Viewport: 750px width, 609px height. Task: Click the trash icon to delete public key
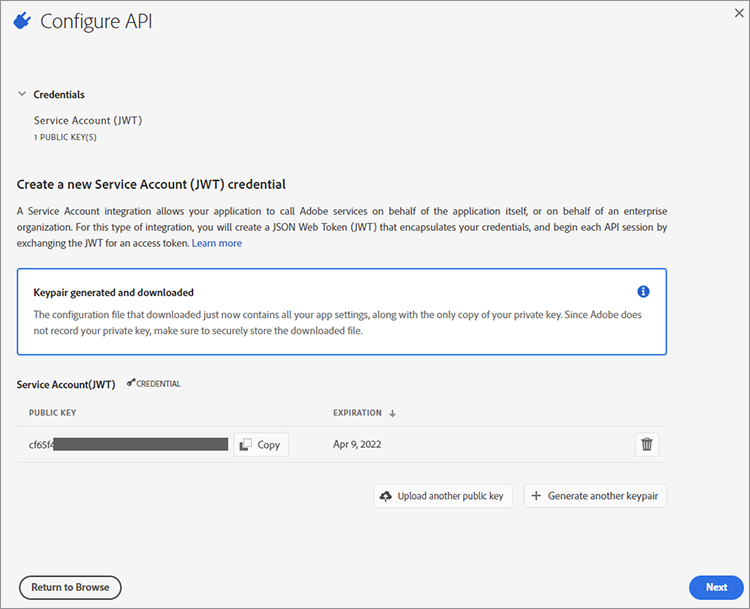647,444
